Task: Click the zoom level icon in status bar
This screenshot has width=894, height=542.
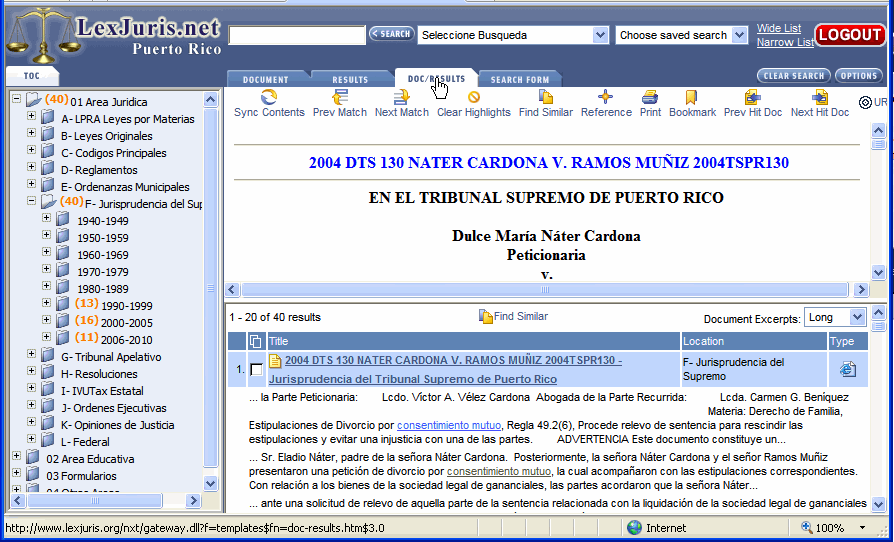Action: [807, 528]
